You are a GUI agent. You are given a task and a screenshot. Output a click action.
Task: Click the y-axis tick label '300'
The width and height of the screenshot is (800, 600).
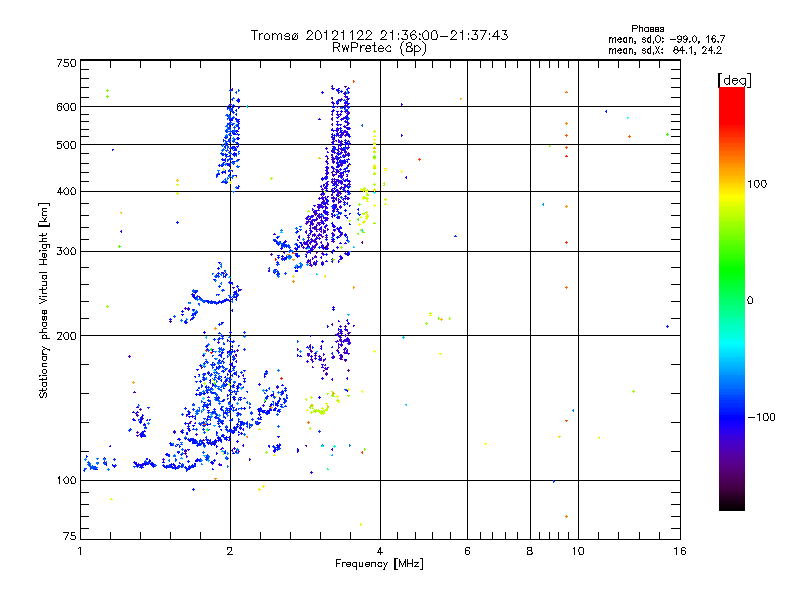coord(67,252)
